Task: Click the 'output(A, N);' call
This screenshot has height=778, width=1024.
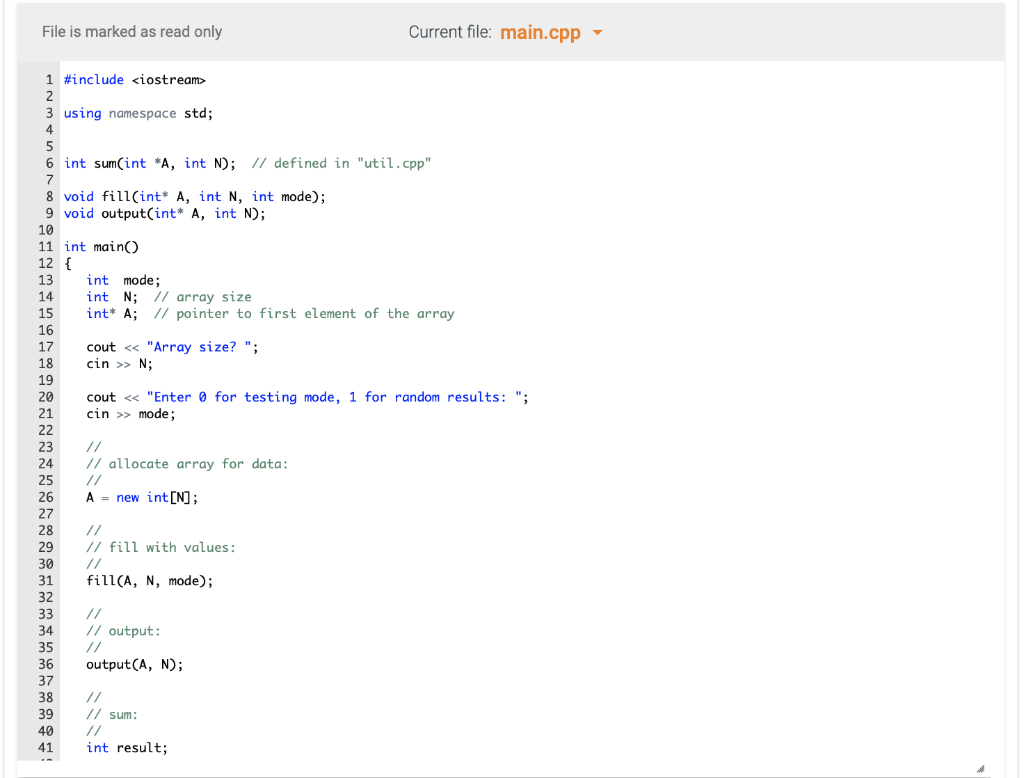Action: (135, 664)
